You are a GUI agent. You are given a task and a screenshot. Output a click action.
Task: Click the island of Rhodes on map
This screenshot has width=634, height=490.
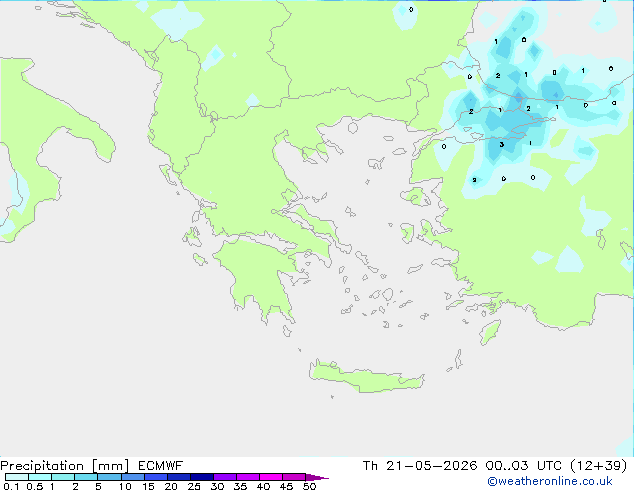[490, 332]
